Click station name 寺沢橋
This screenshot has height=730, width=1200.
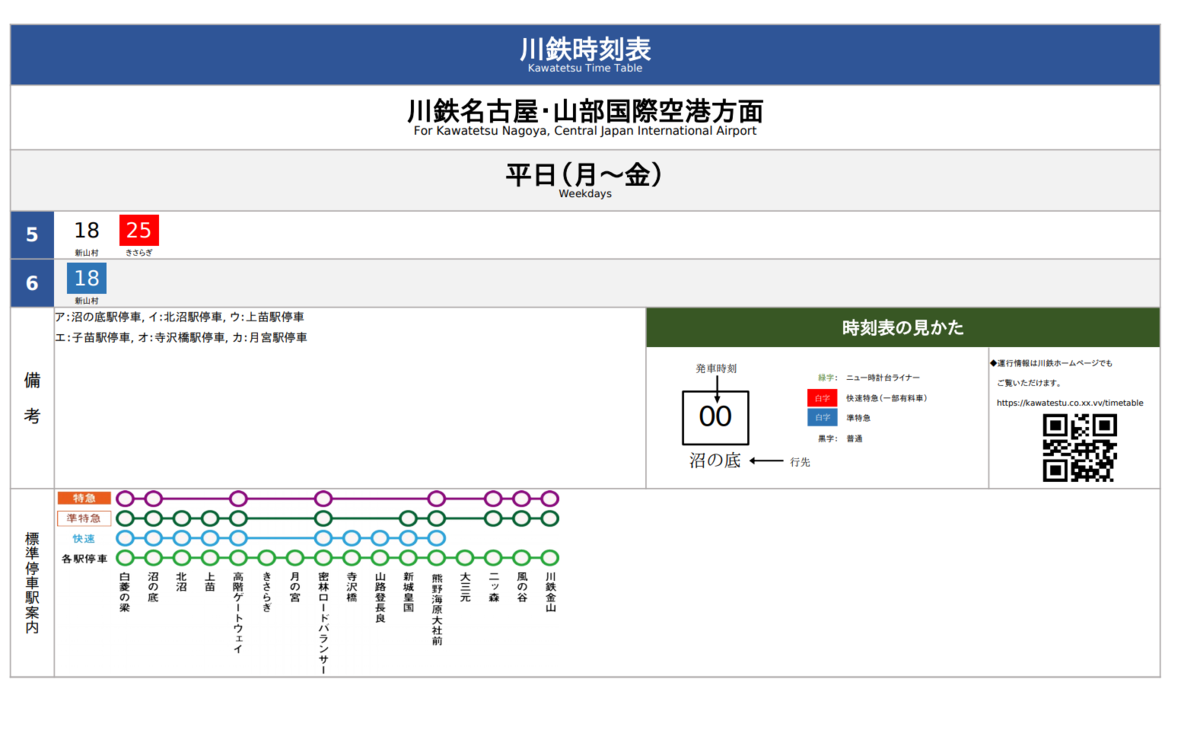(351, 587)
